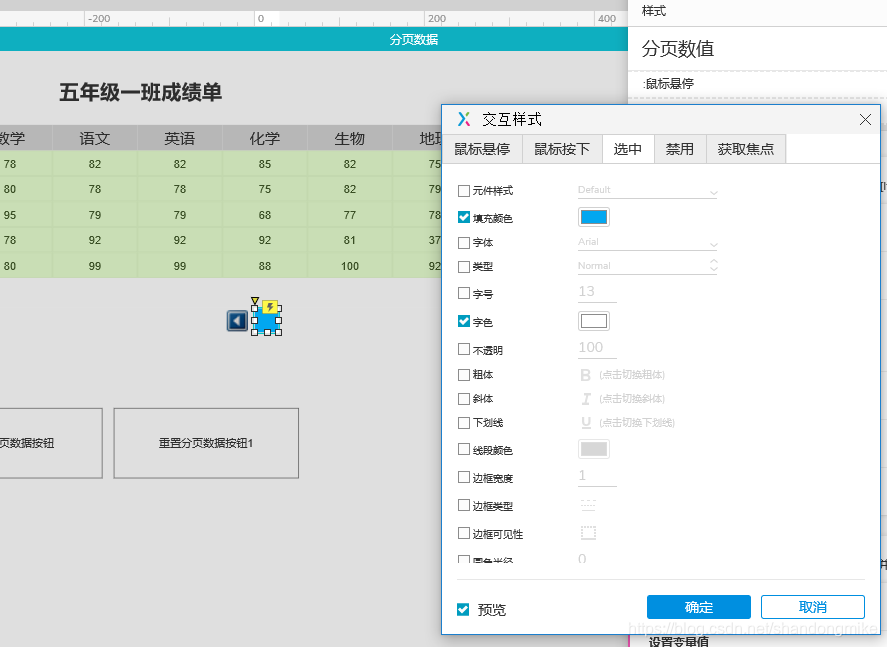Image resolution: width=887 pixels, height=647 pixels.
Task: Open the Arial font dropdown
Action: 648,243
